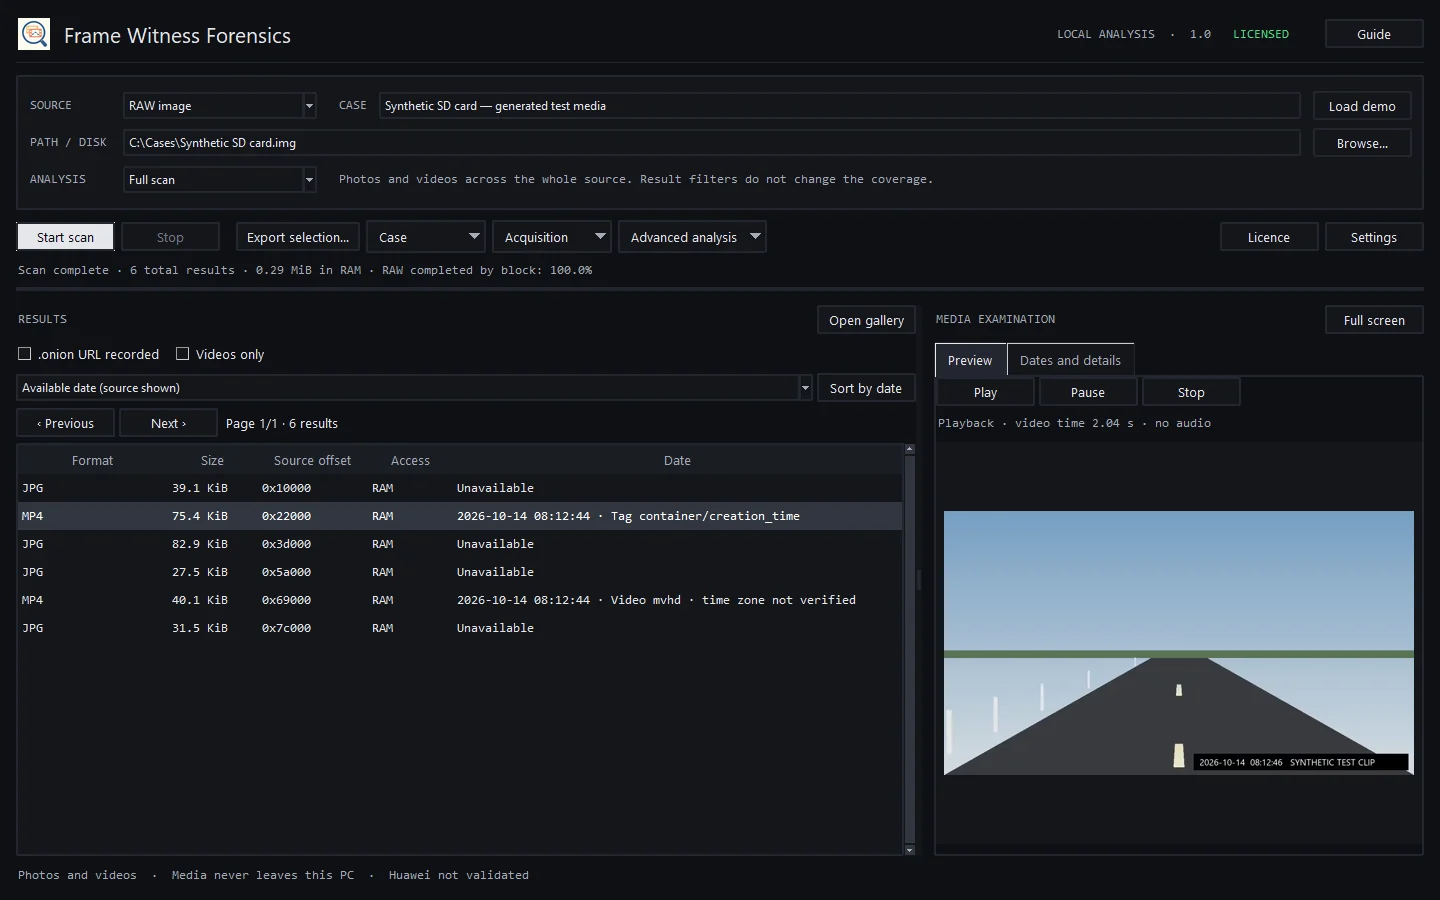This screenshot has width=1440, height=900.
Task: Click the Frame Witness Forensics app logo
Action: [x=34, y=34]
